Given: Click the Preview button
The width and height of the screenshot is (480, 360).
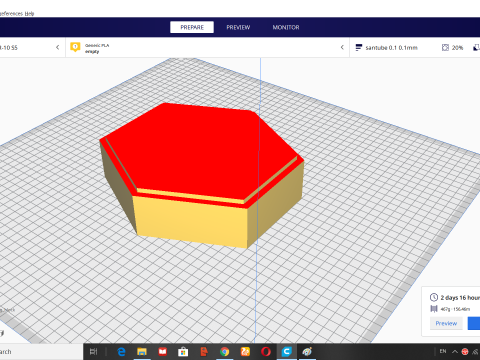Looking at the screenshot, I should tap(446, 323).
